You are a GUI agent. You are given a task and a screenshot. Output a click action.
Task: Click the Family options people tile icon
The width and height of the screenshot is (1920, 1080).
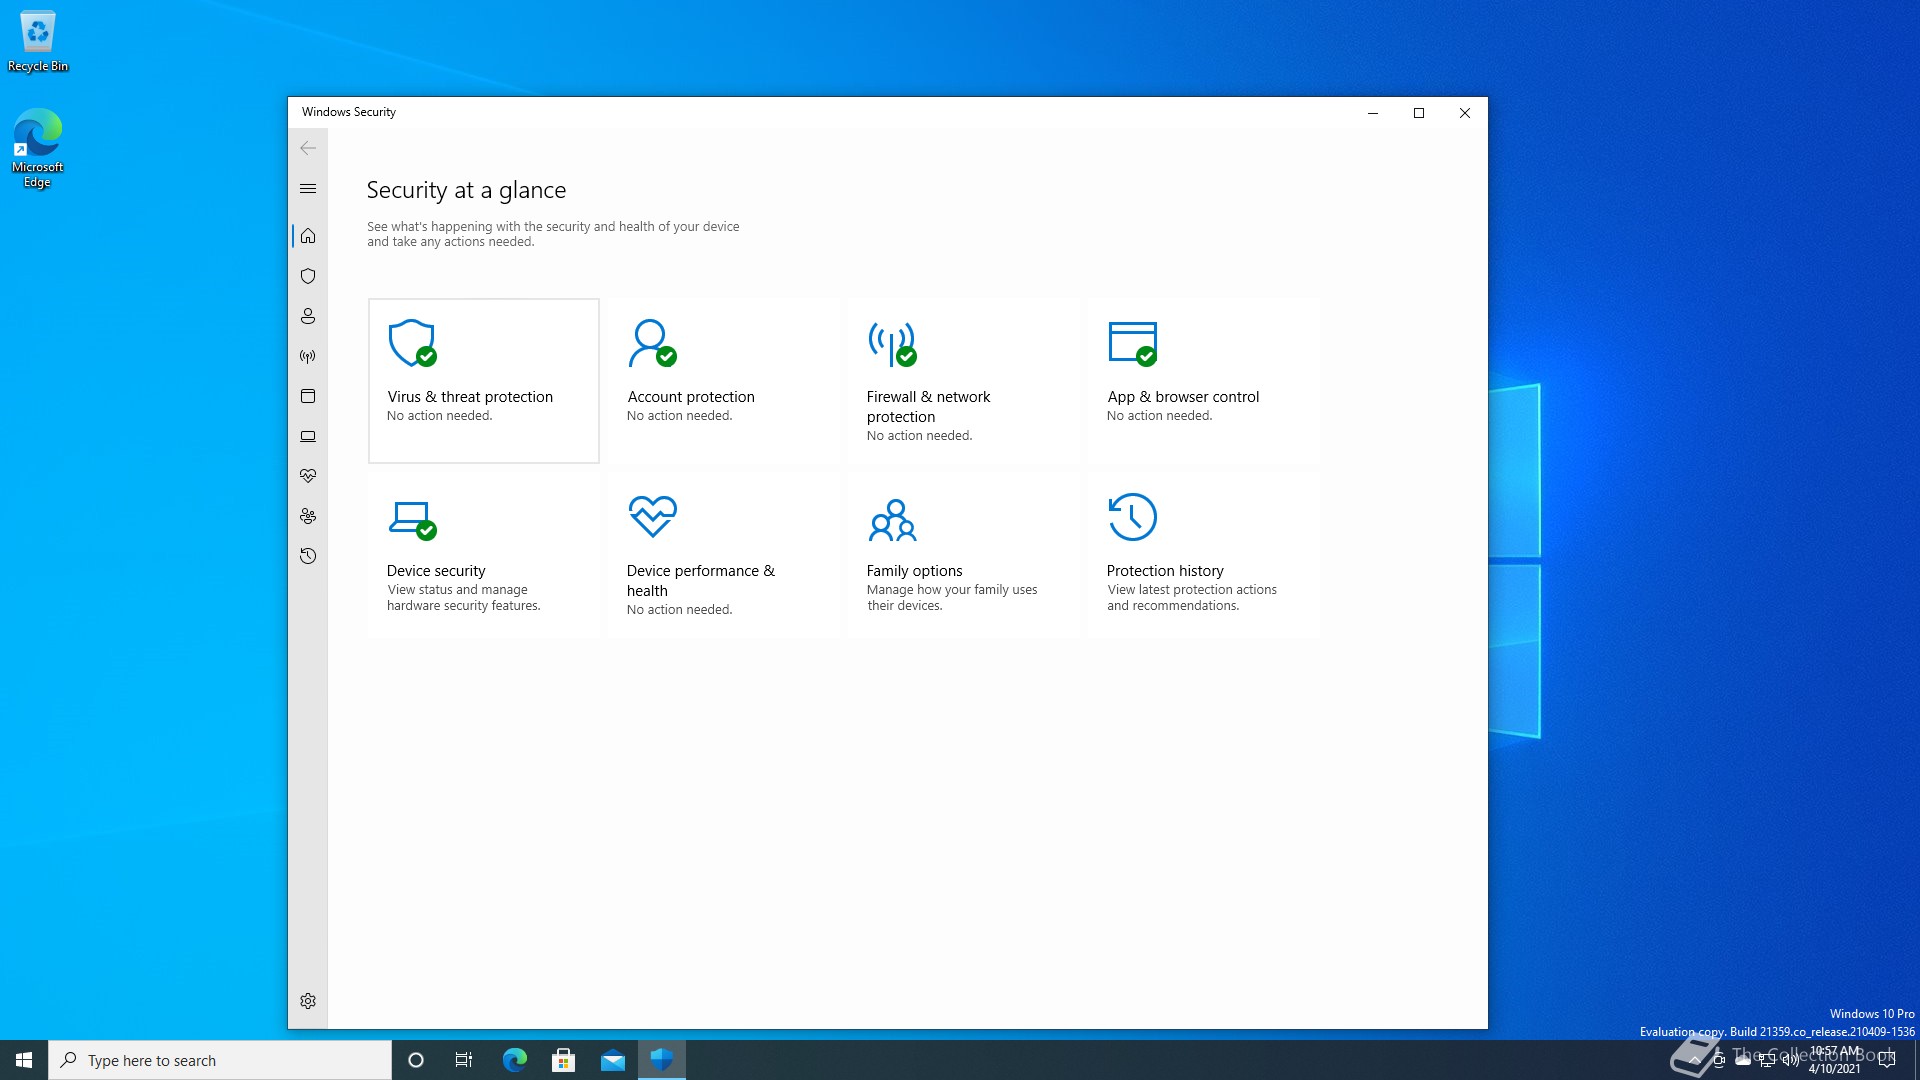893,520
